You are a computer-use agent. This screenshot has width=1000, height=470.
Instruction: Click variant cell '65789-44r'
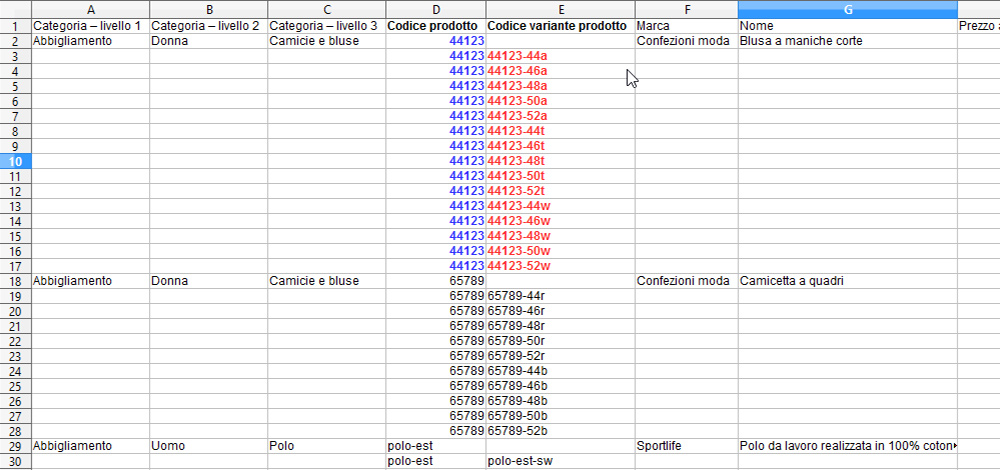[x=560, y=296]
